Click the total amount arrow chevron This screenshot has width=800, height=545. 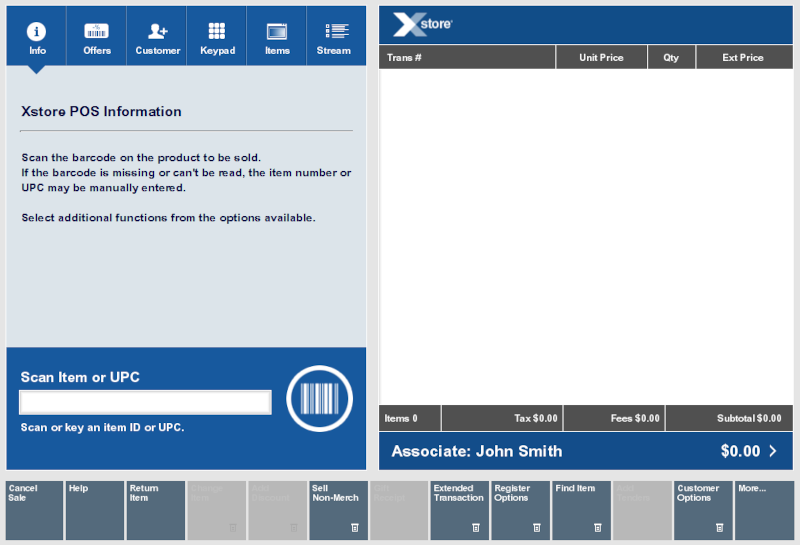pos(773,451)
